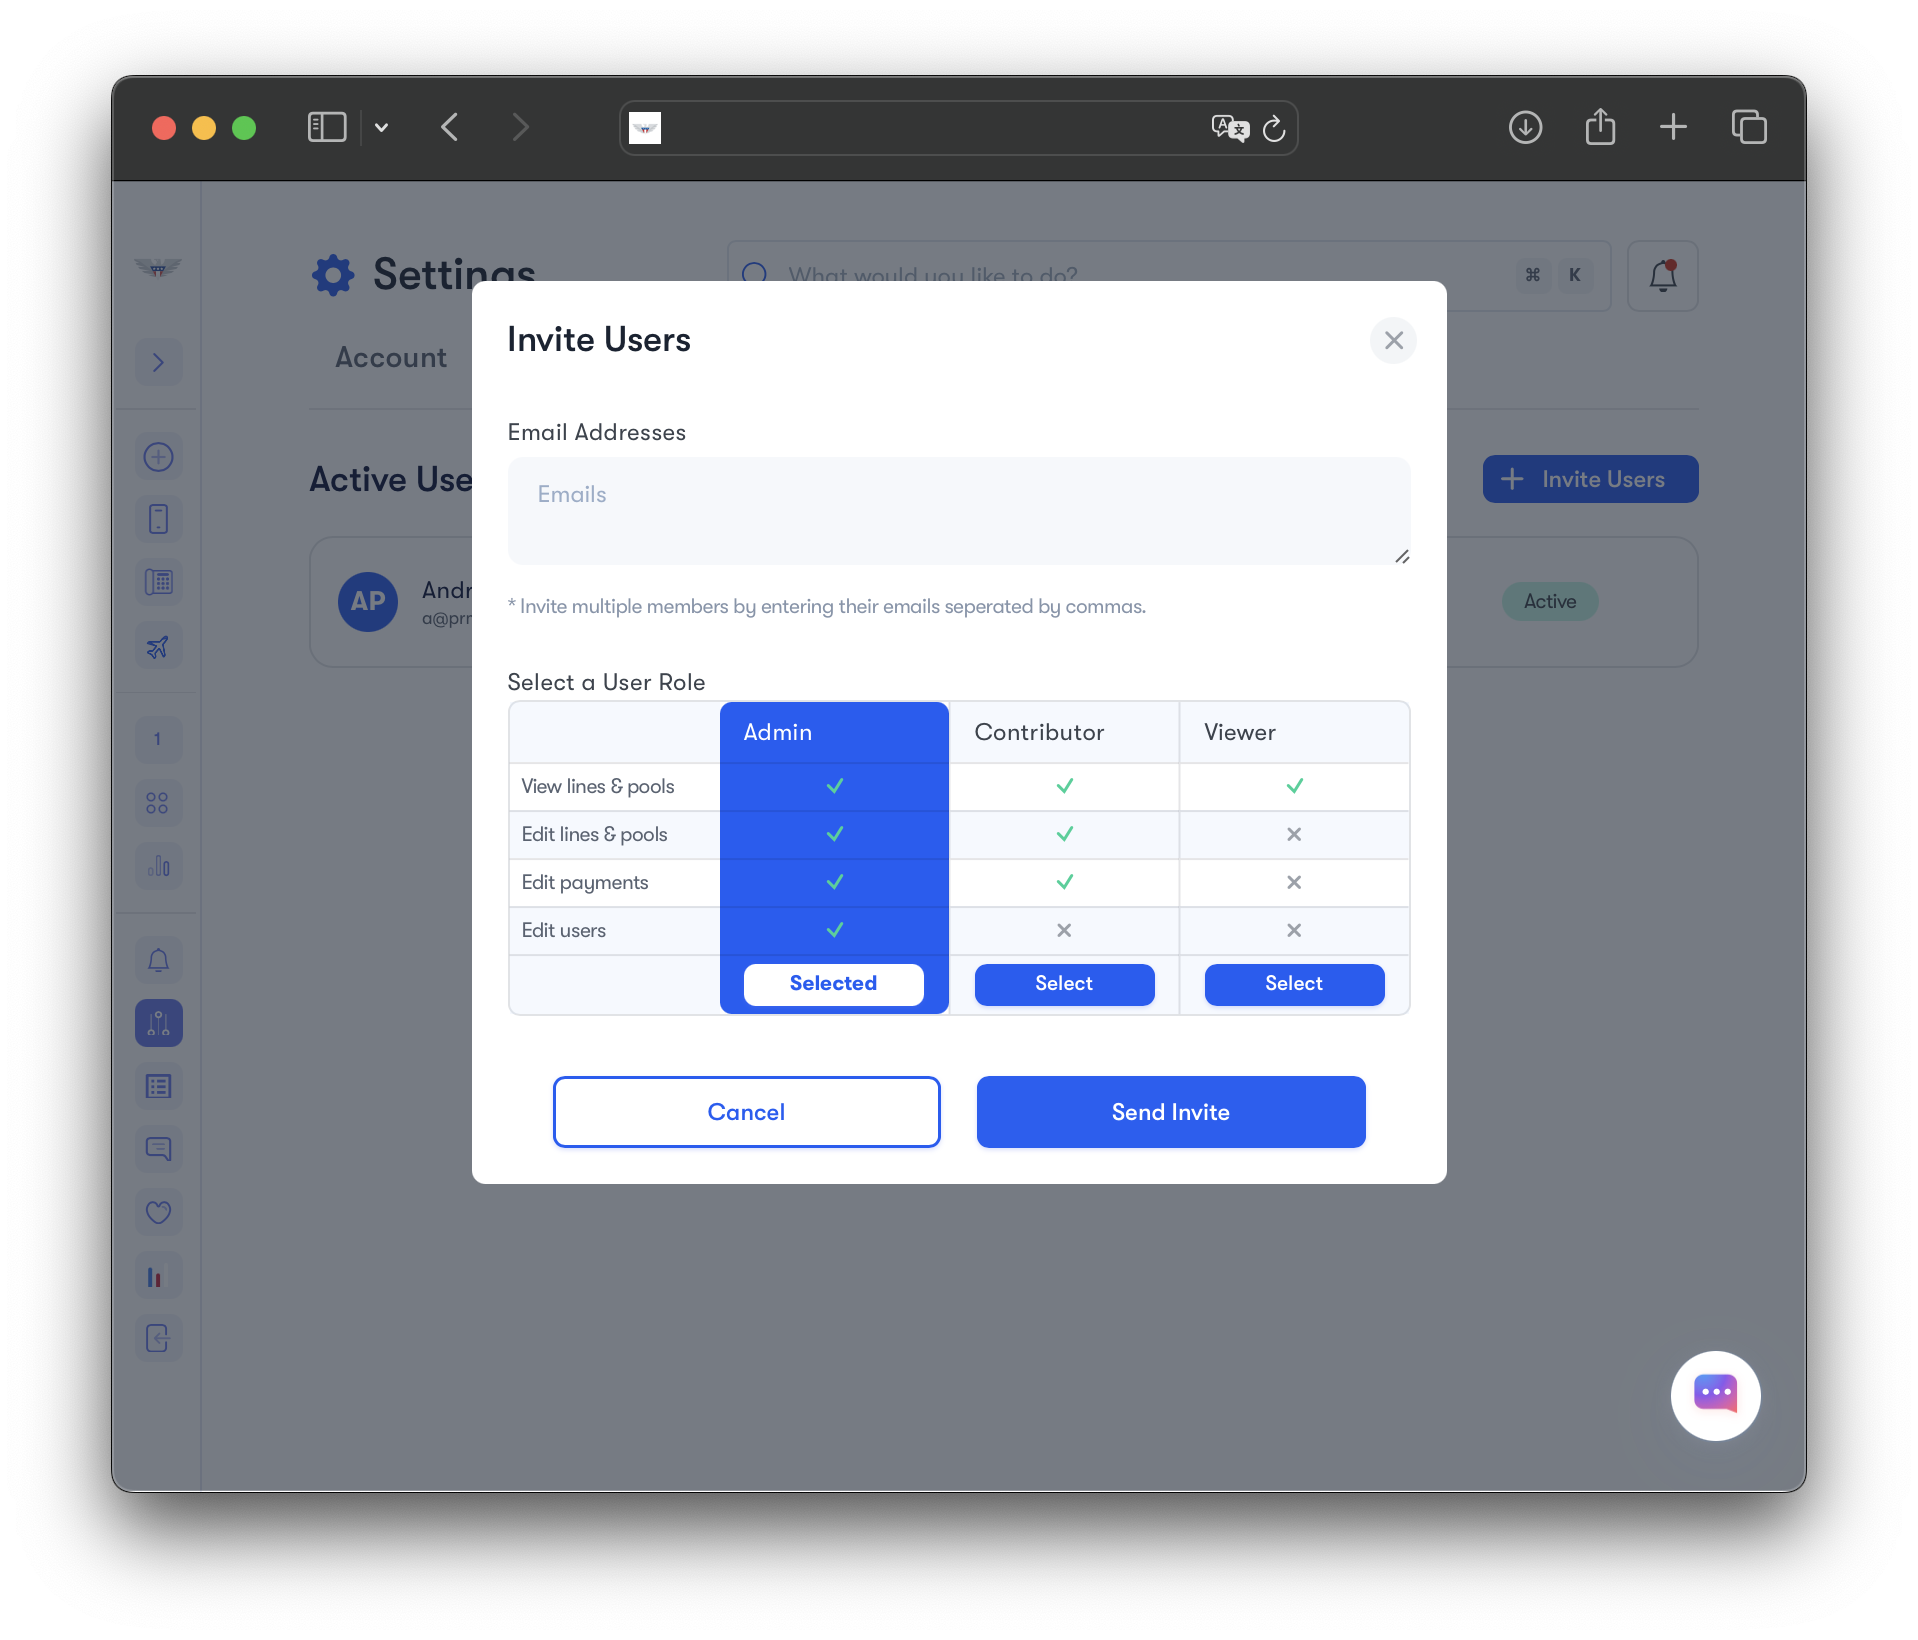Expand the app sidebar with the chevron
Screen dimensions: 1918x1640
pyautogui.click(x=158, y=362)
